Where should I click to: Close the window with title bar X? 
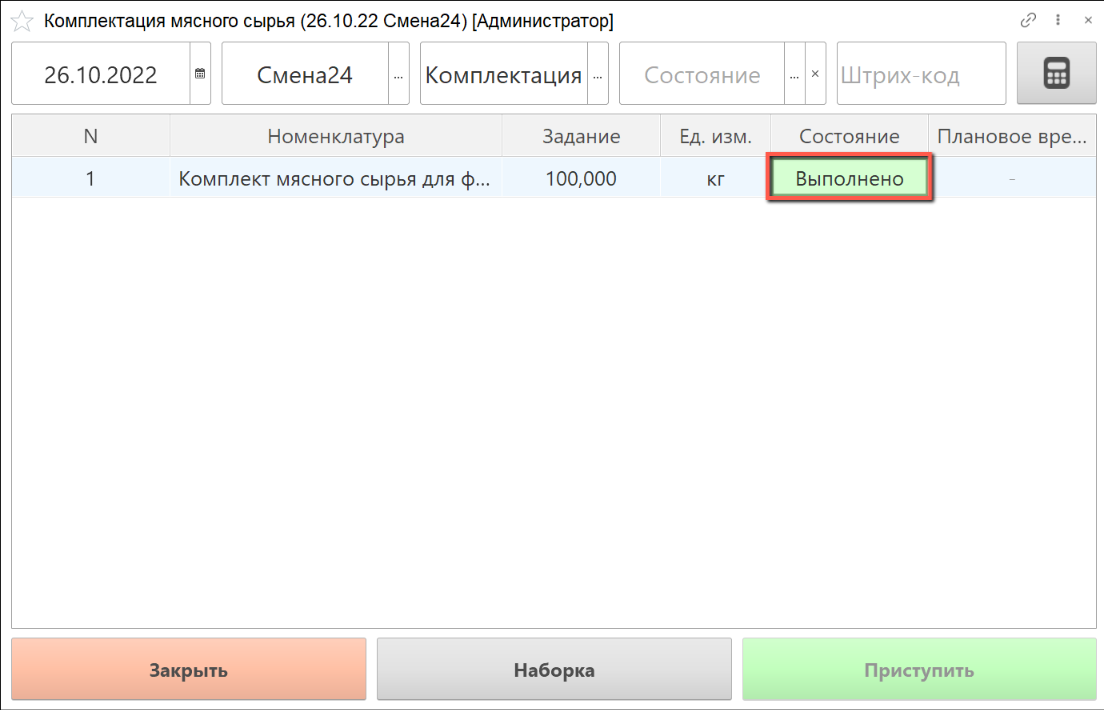click(x=1088, y=20)
